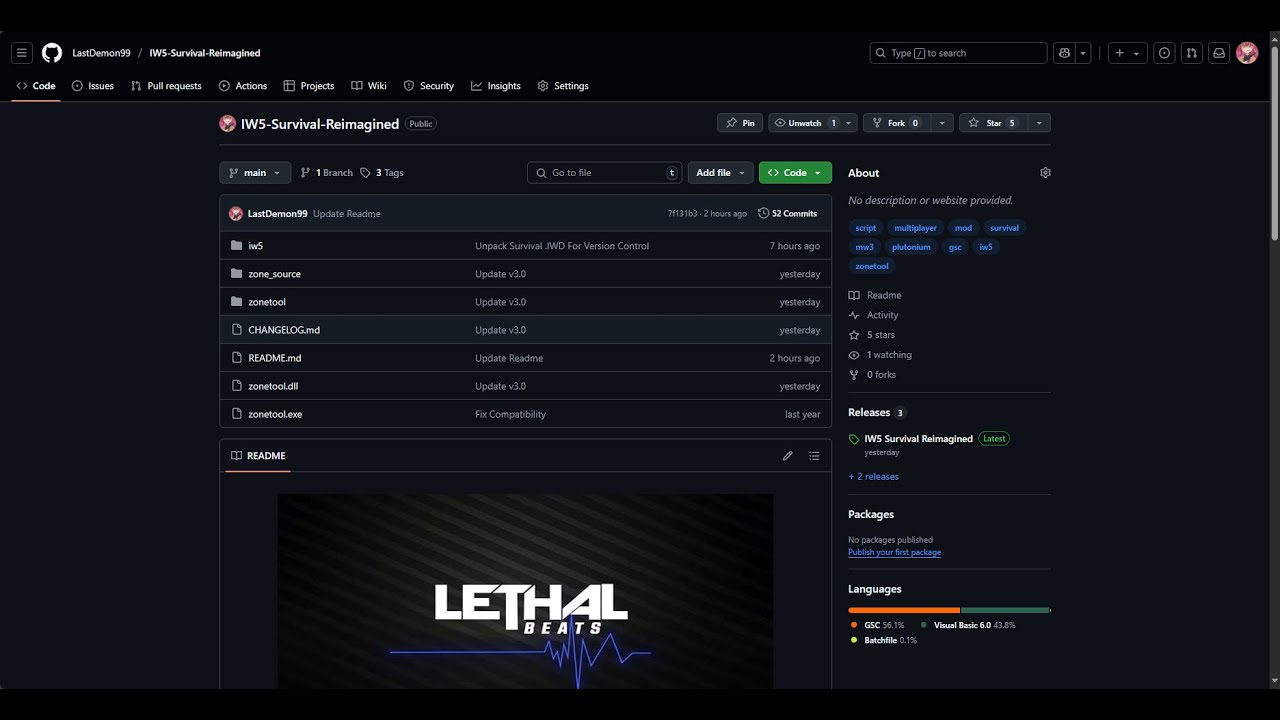Switch to the Security tab
1280x720 pixels.
coord(429,86)
